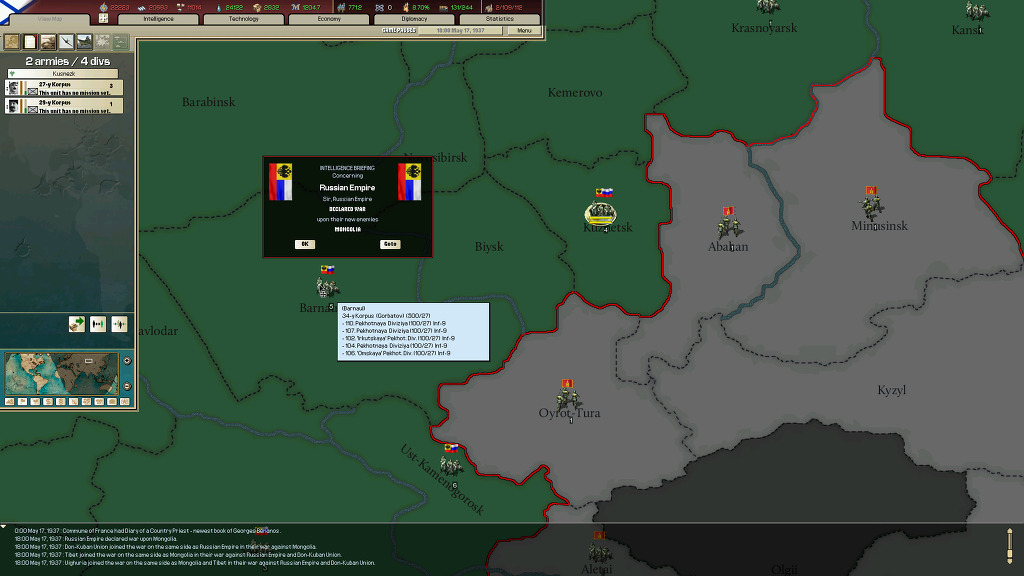1024x576 pixels.
Task: Show naval forces list via warship icon
Action: (85, 42)
